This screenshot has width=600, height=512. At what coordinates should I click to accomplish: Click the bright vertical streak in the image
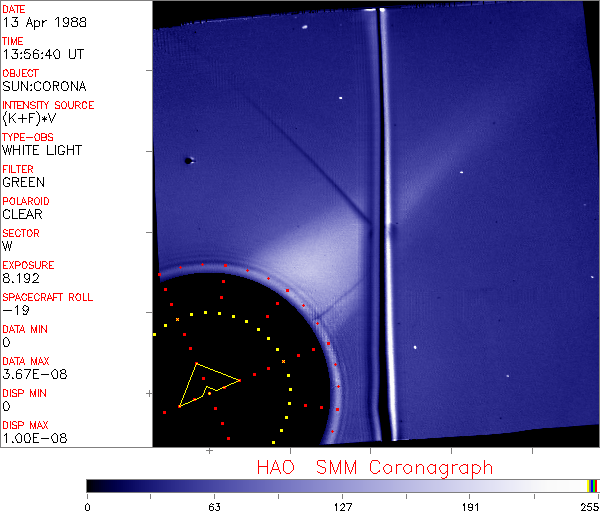383,220
